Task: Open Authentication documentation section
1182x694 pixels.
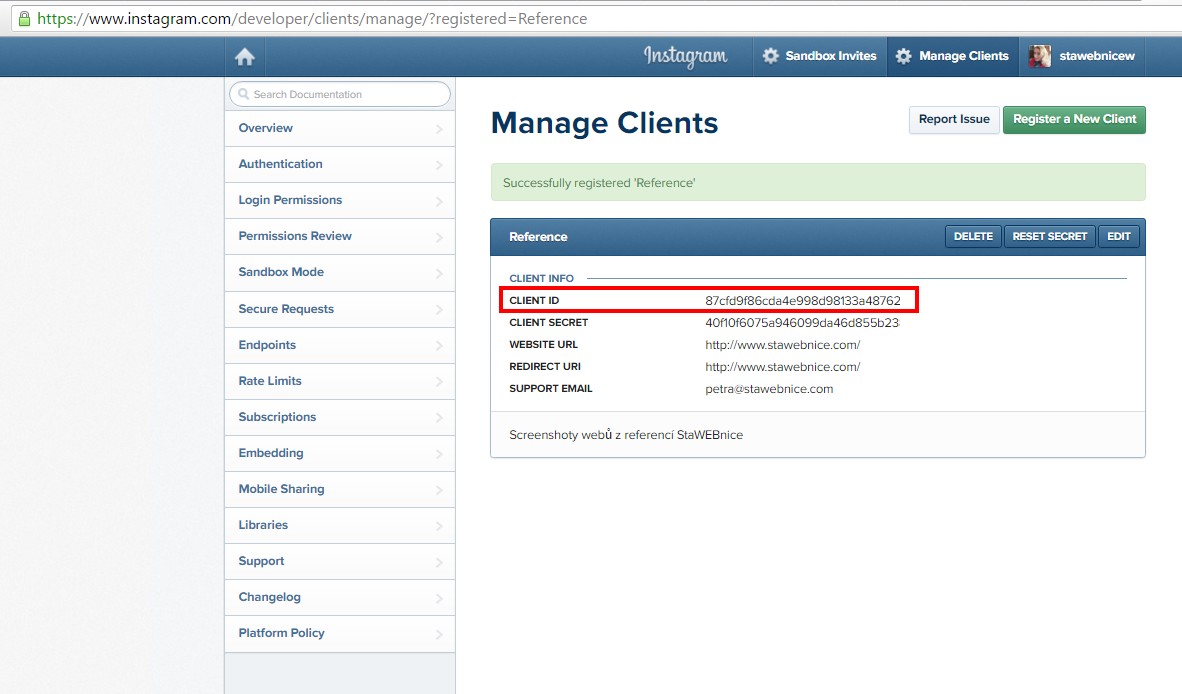Action: [x=340, y=164]
